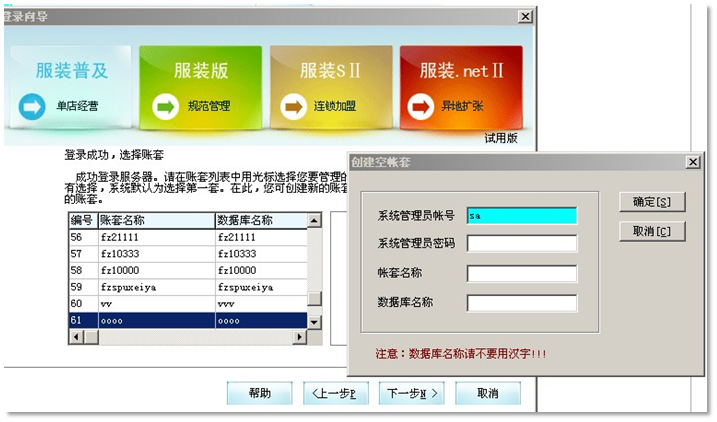The height and width of the screenshot is (422, 717).
Task: Click into the 帐套名称 input field
Action: point(522,273)
